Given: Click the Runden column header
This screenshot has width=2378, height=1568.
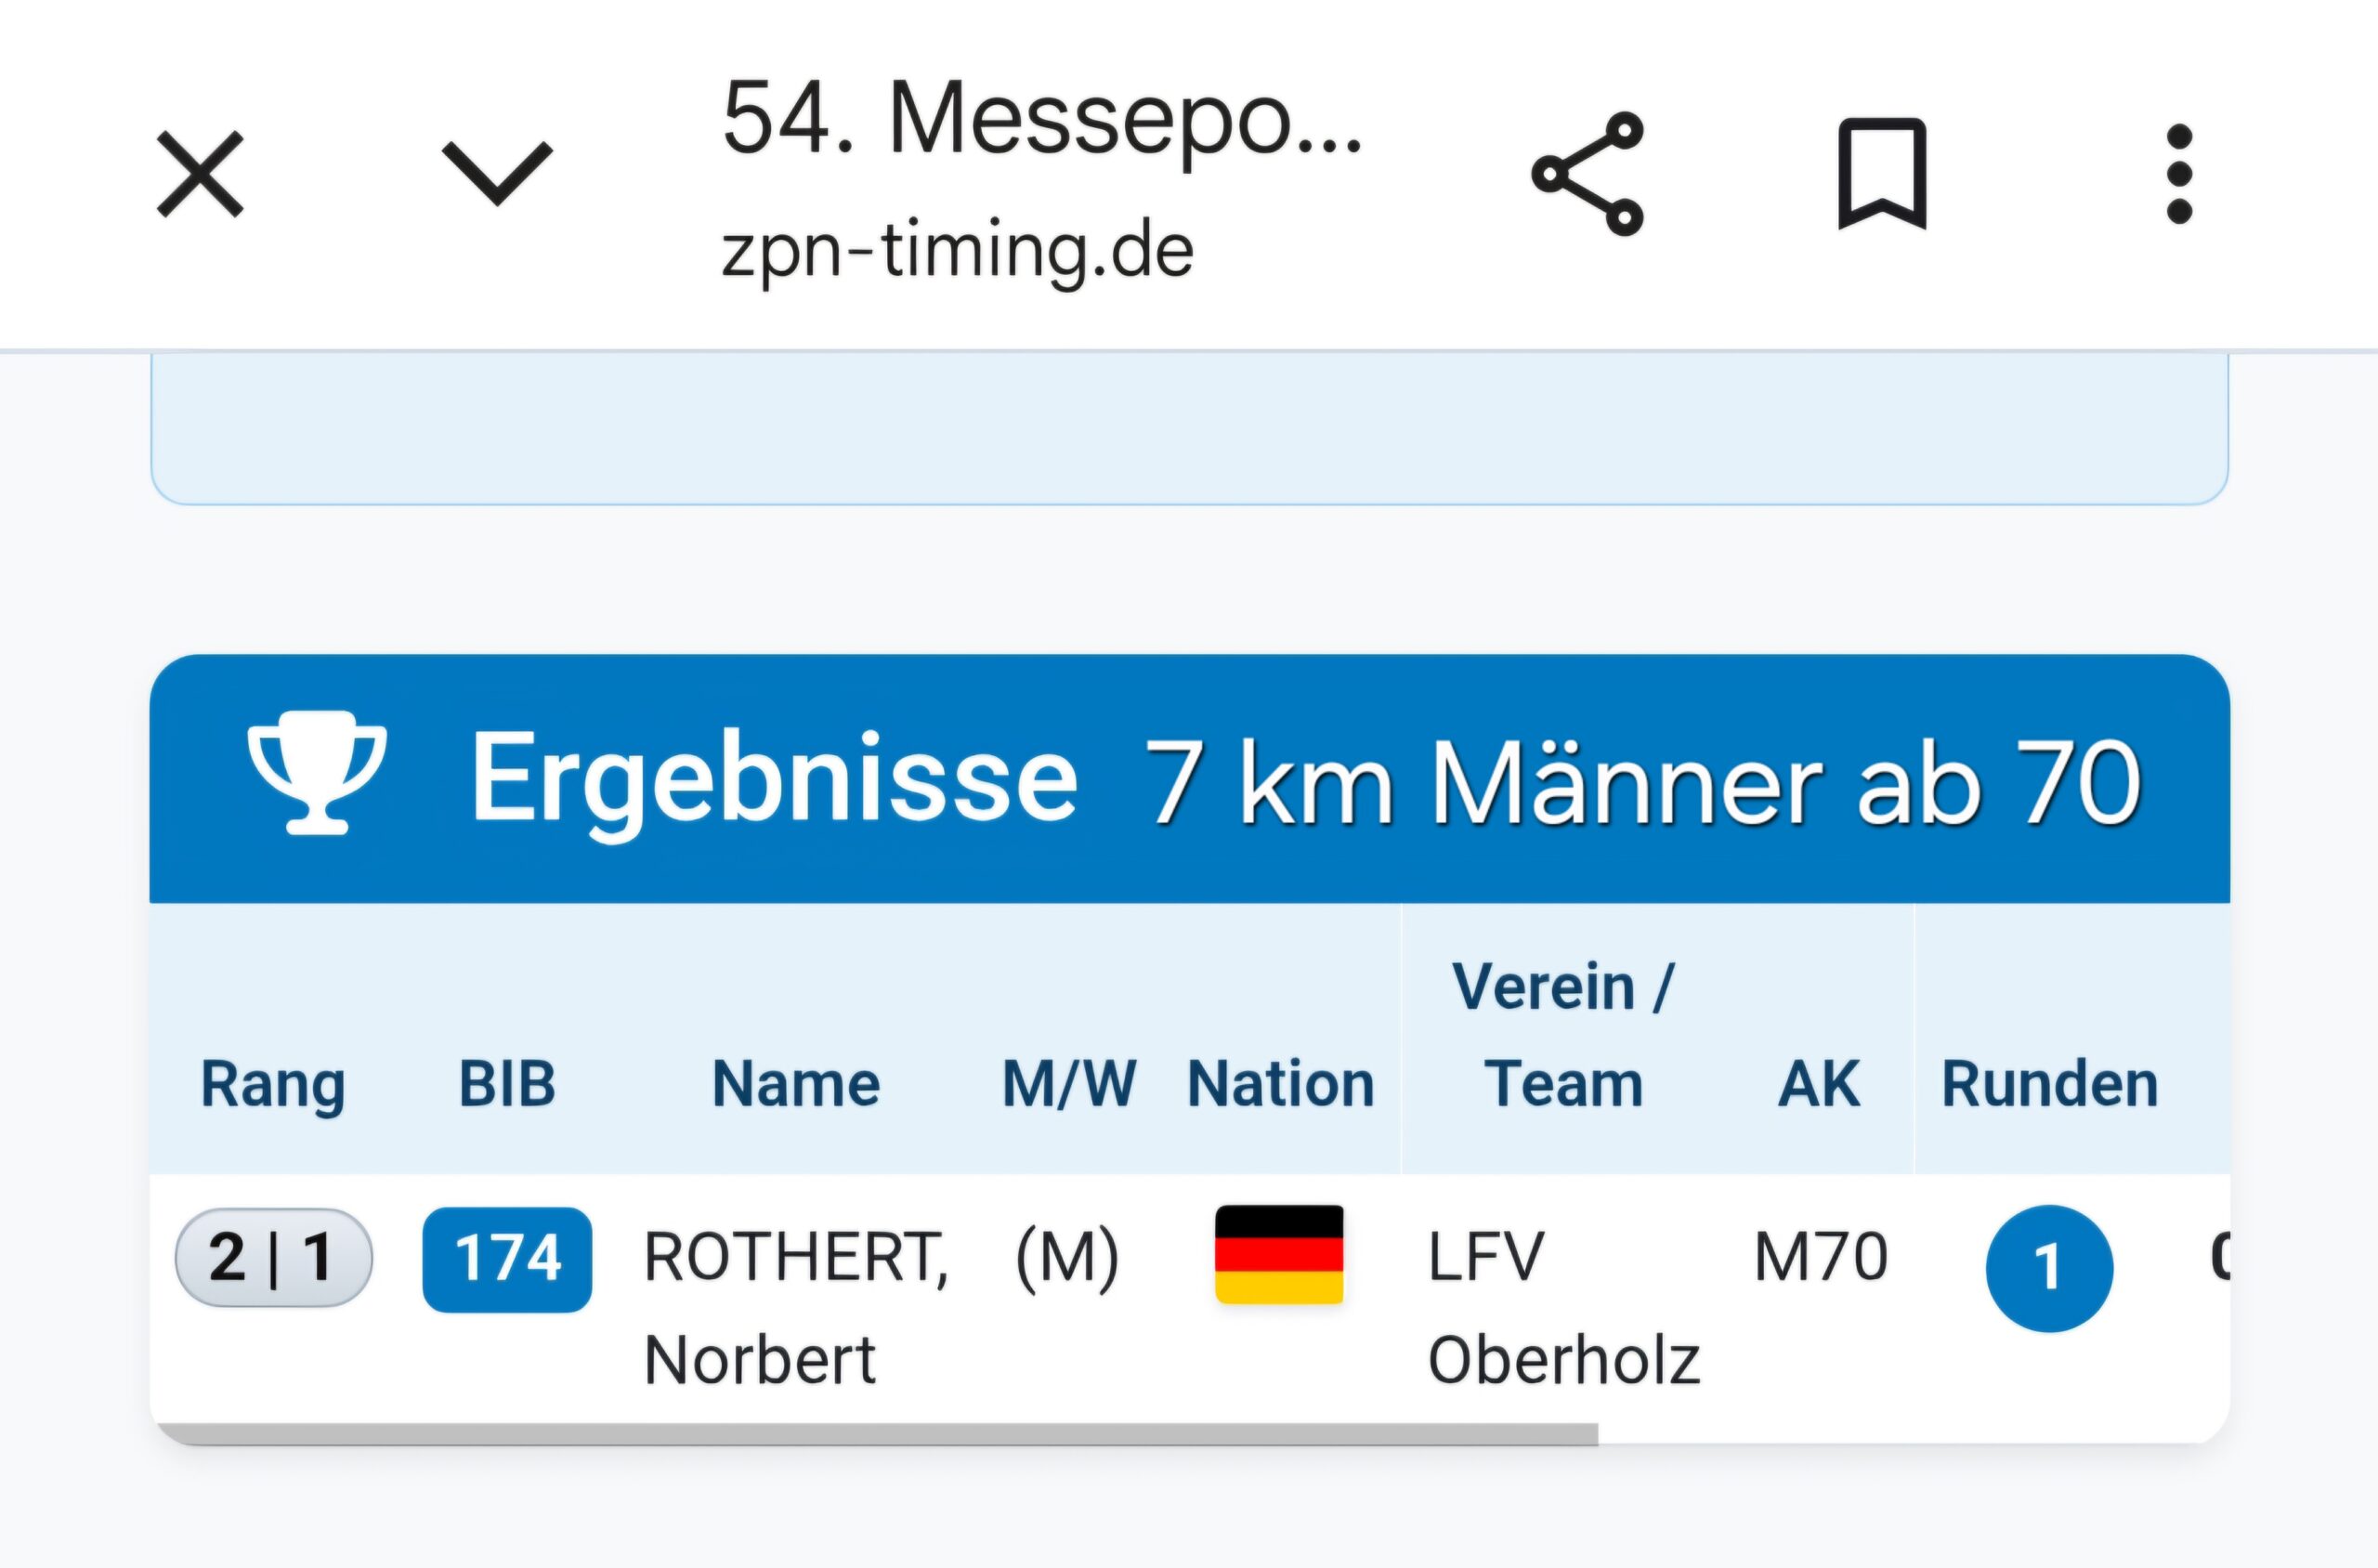Looking at the screenshot, I should coord(2050,1084).
